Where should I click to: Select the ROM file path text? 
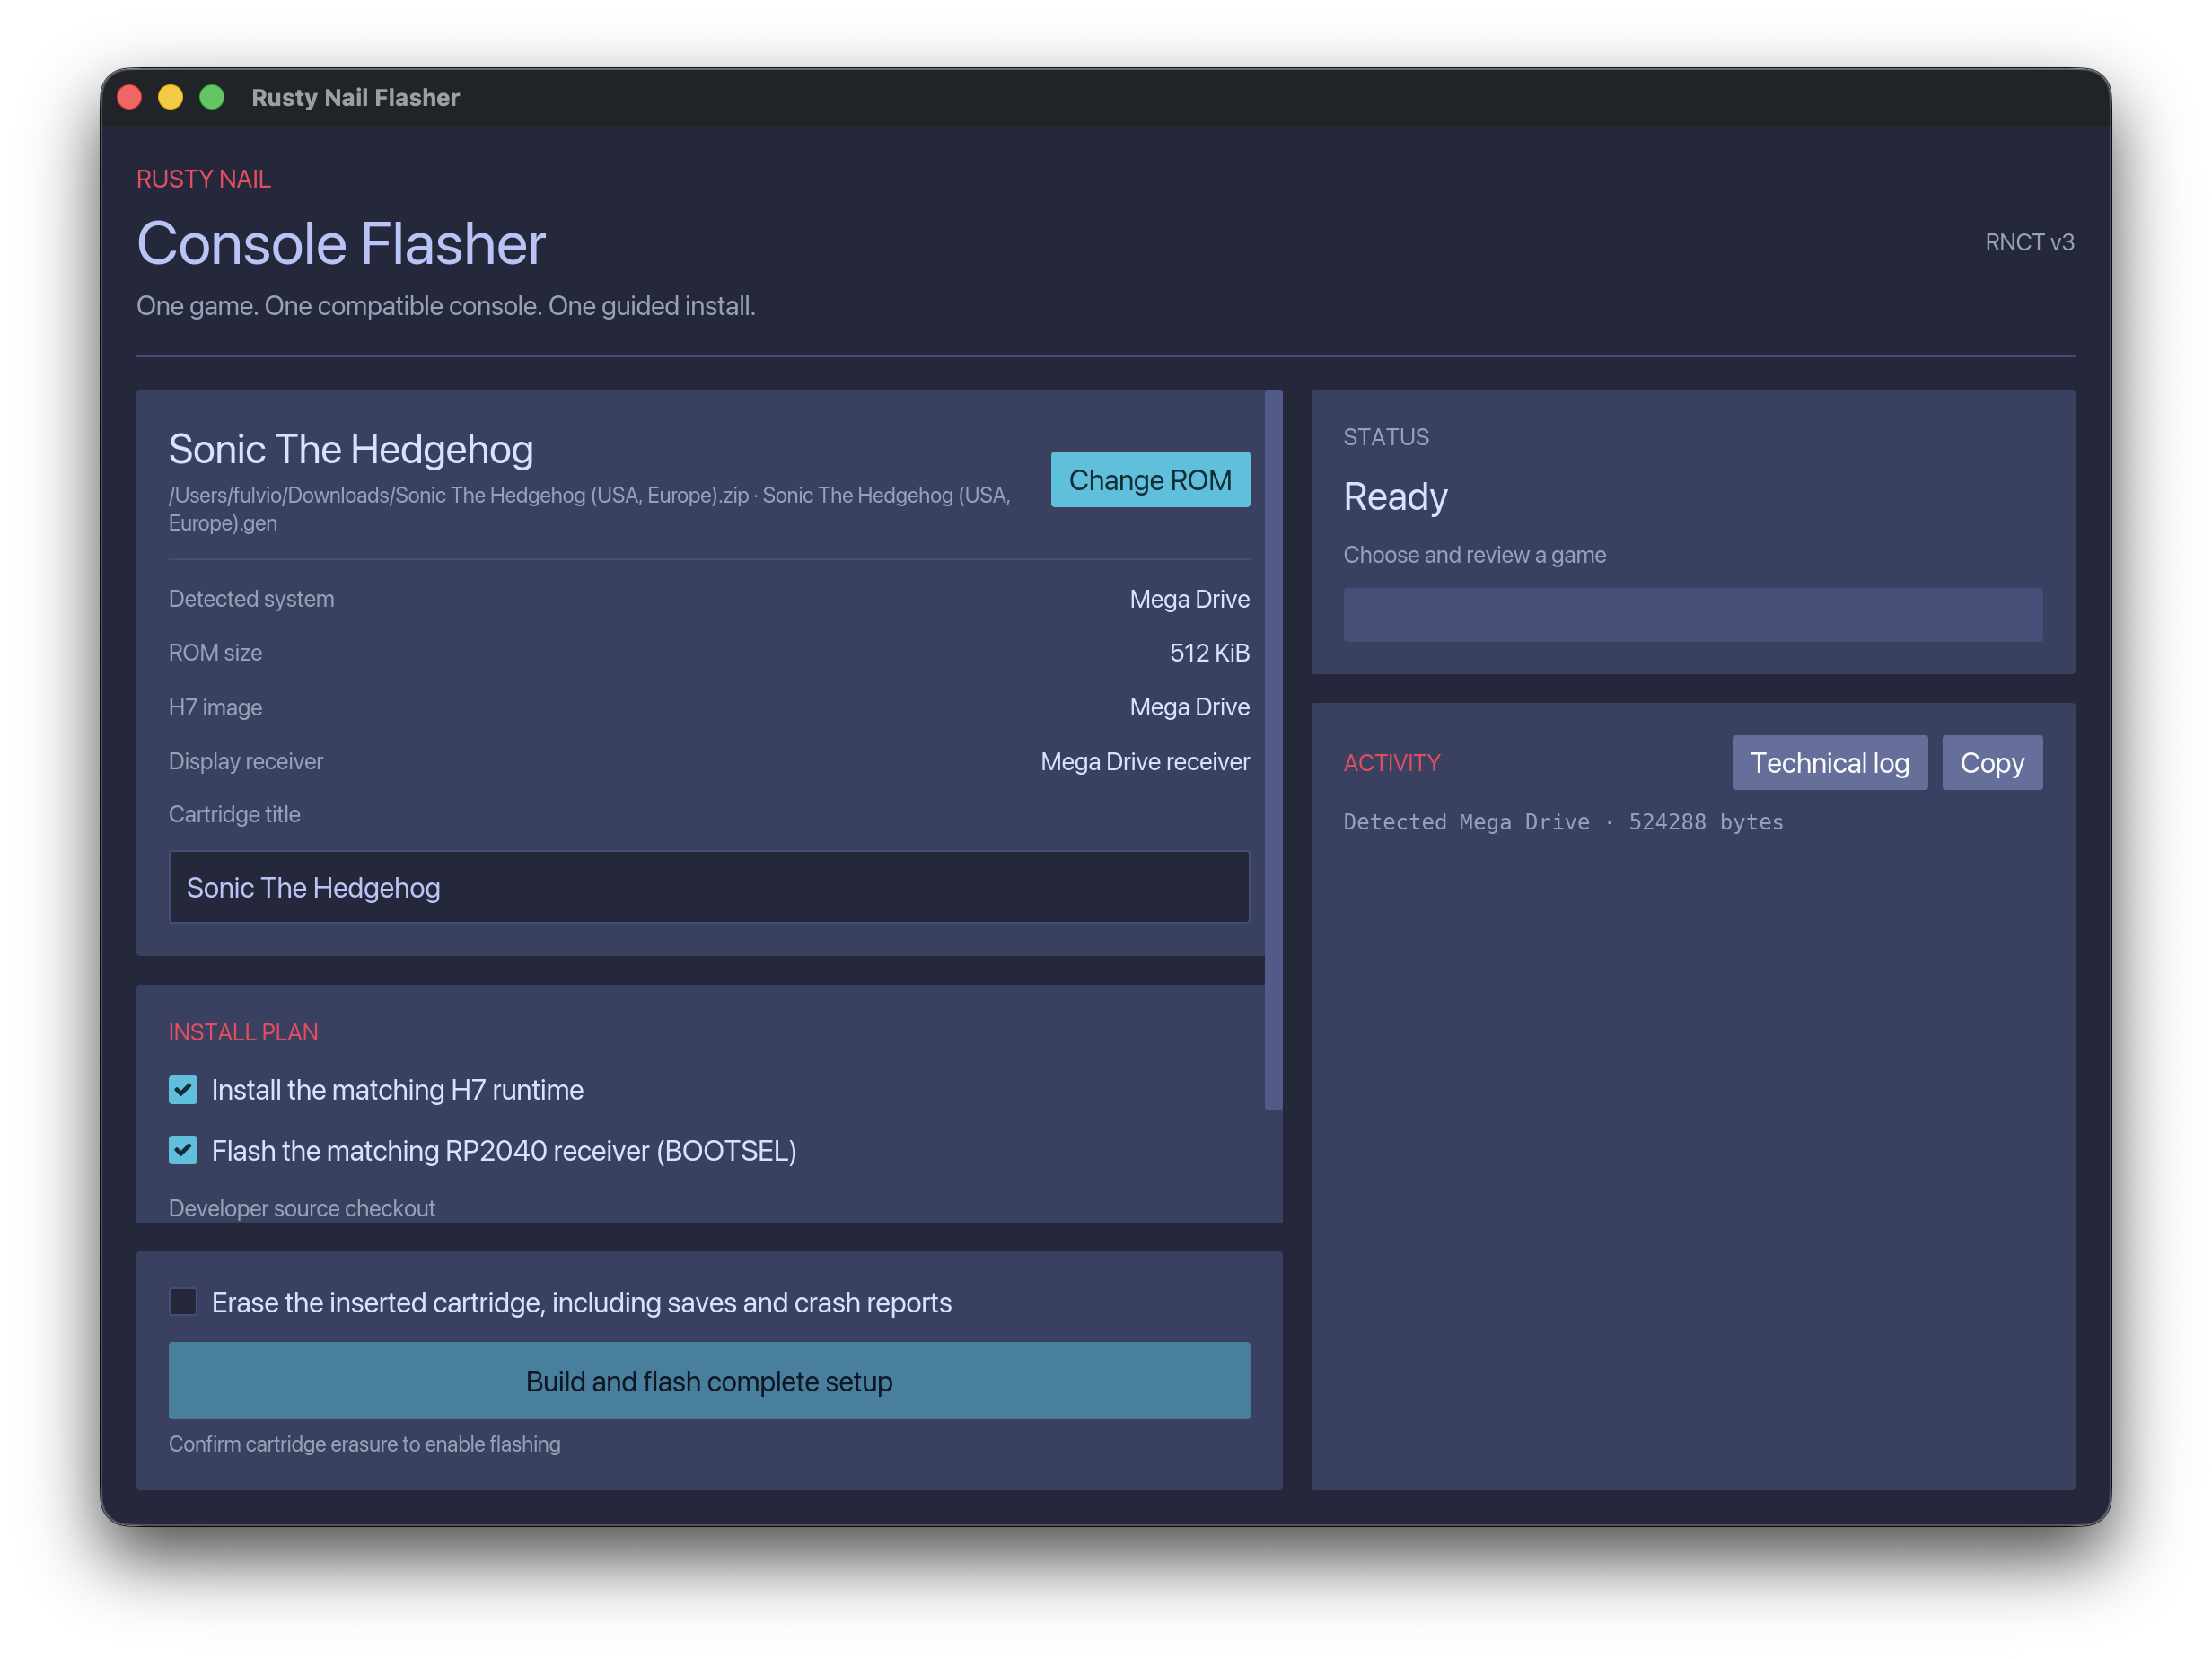pyautogui.click(x=590, y=509)
